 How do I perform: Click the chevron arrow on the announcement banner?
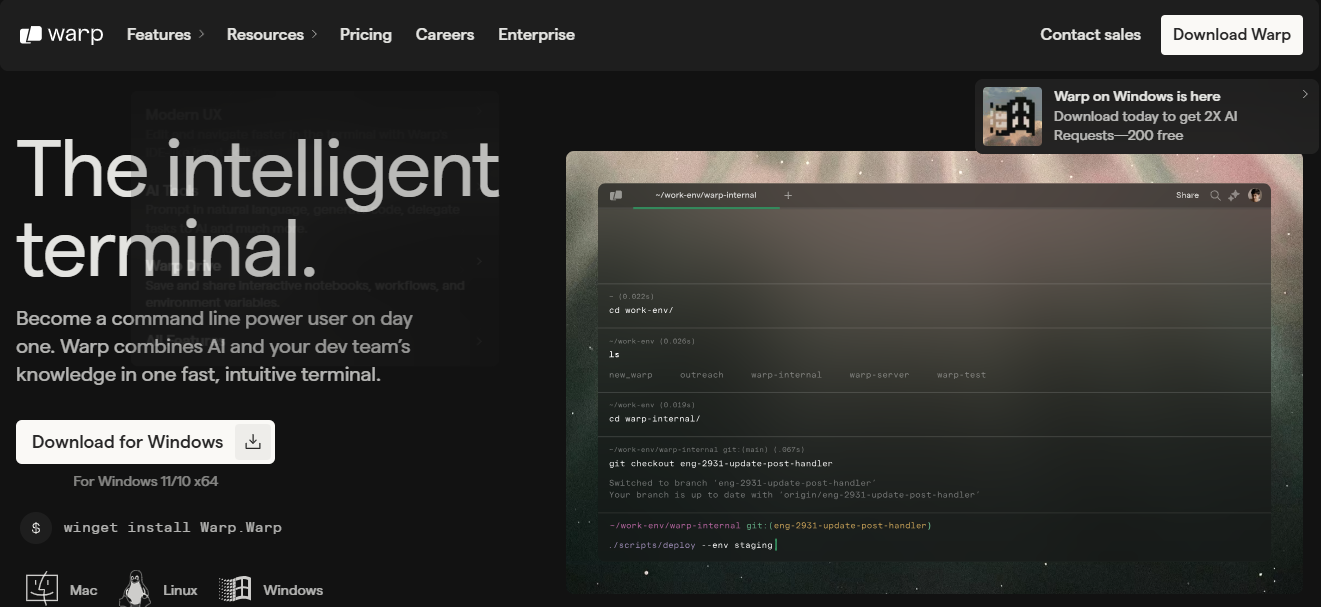click(x=1305, y=94)
